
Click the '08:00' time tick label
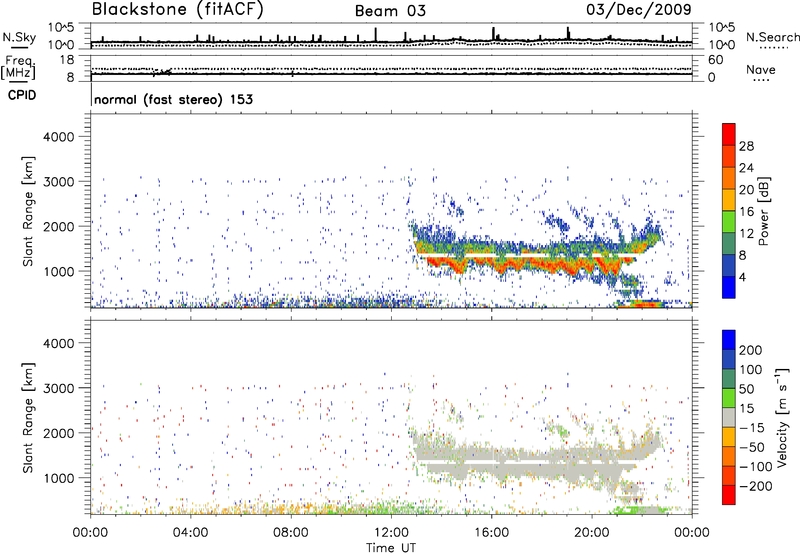click(x=291, y=533)
